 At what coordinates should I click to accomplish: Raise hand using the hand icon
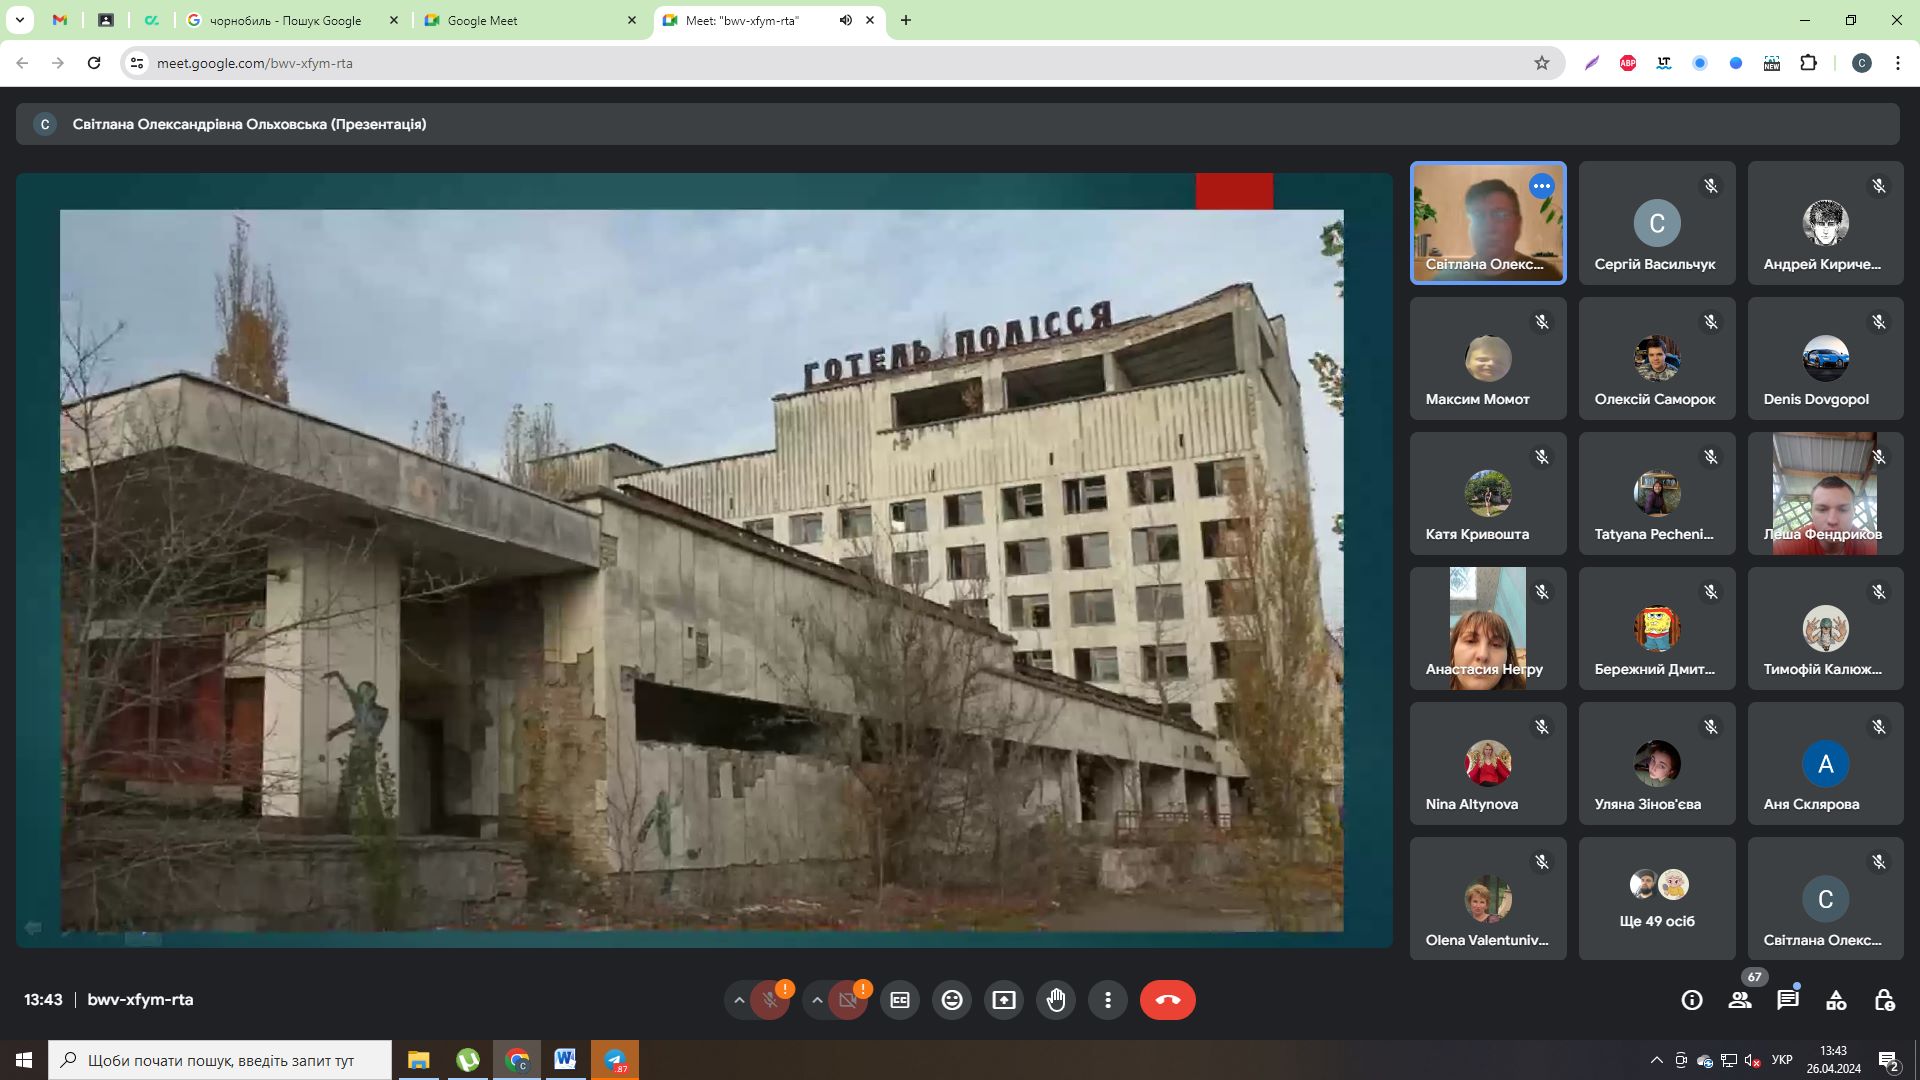[x=1056, y=1000]
